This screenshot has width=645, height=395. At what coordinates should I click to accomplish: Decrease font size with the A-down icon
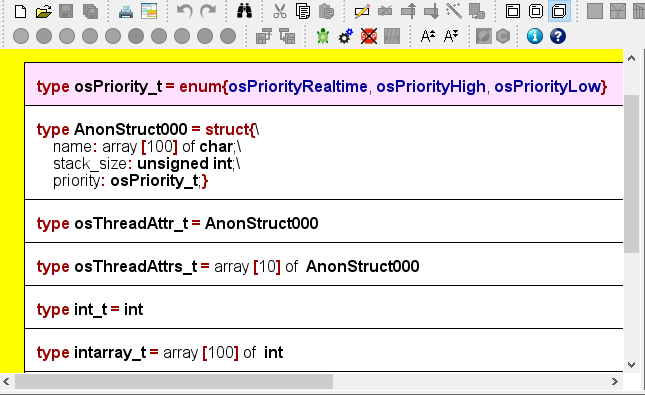[x=451, y=37]
